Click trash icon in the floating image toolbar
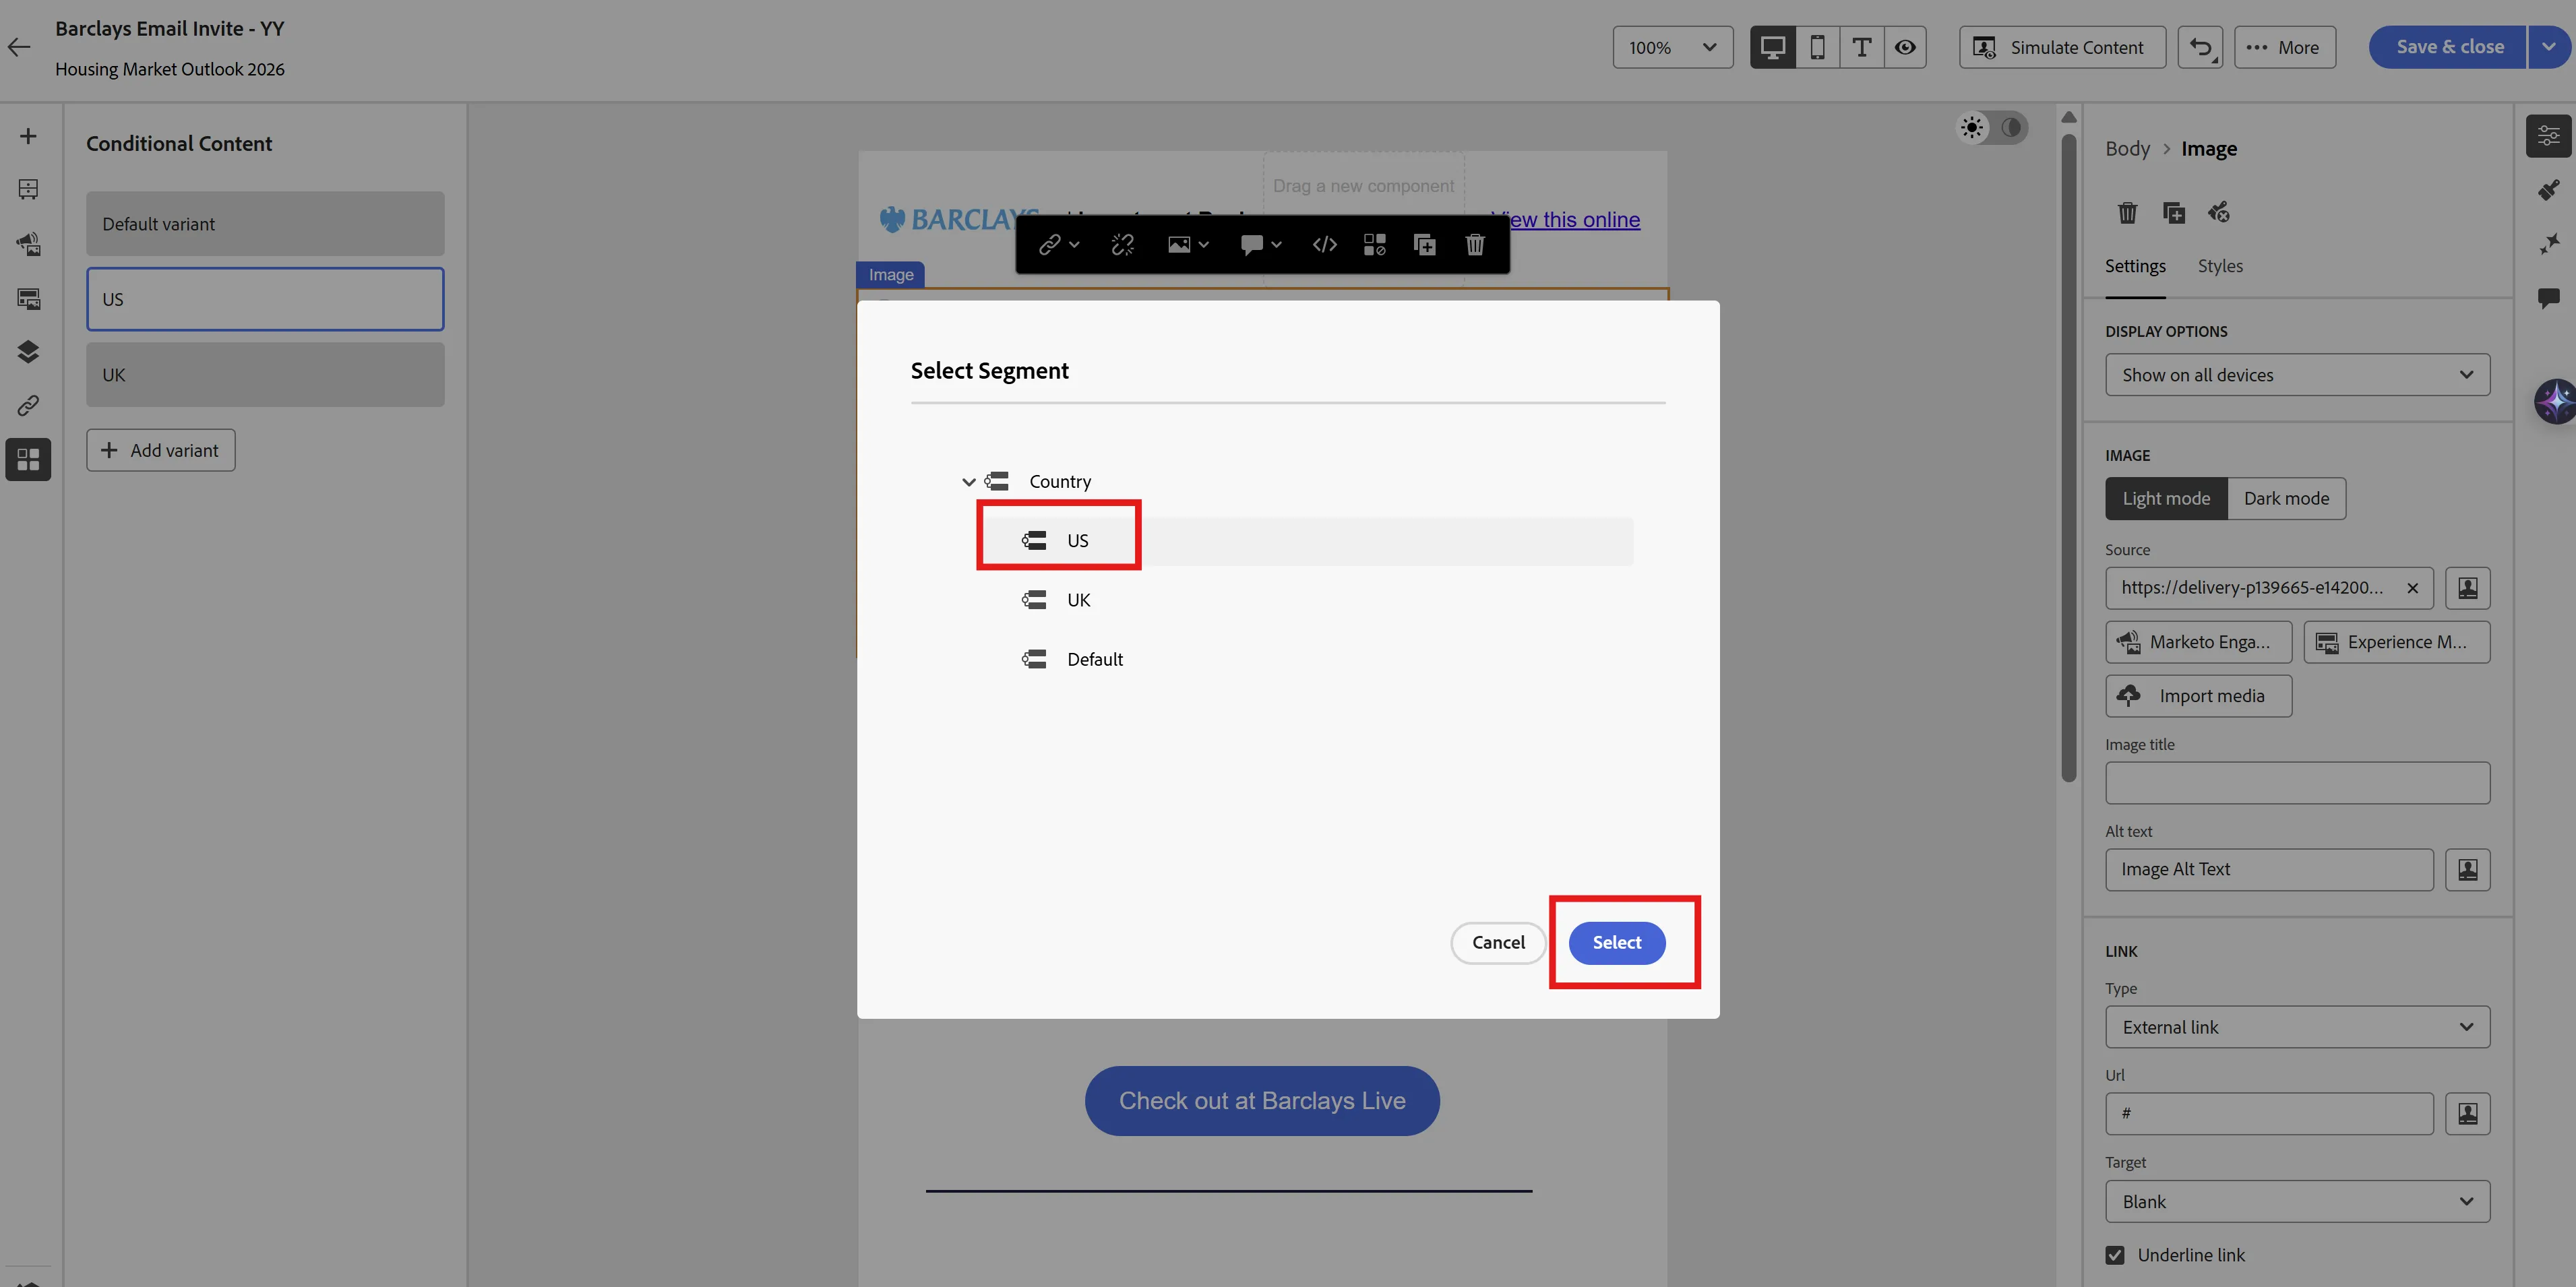The image size is (2576, 1287). pyautogui.click(x=1474, y=245)
